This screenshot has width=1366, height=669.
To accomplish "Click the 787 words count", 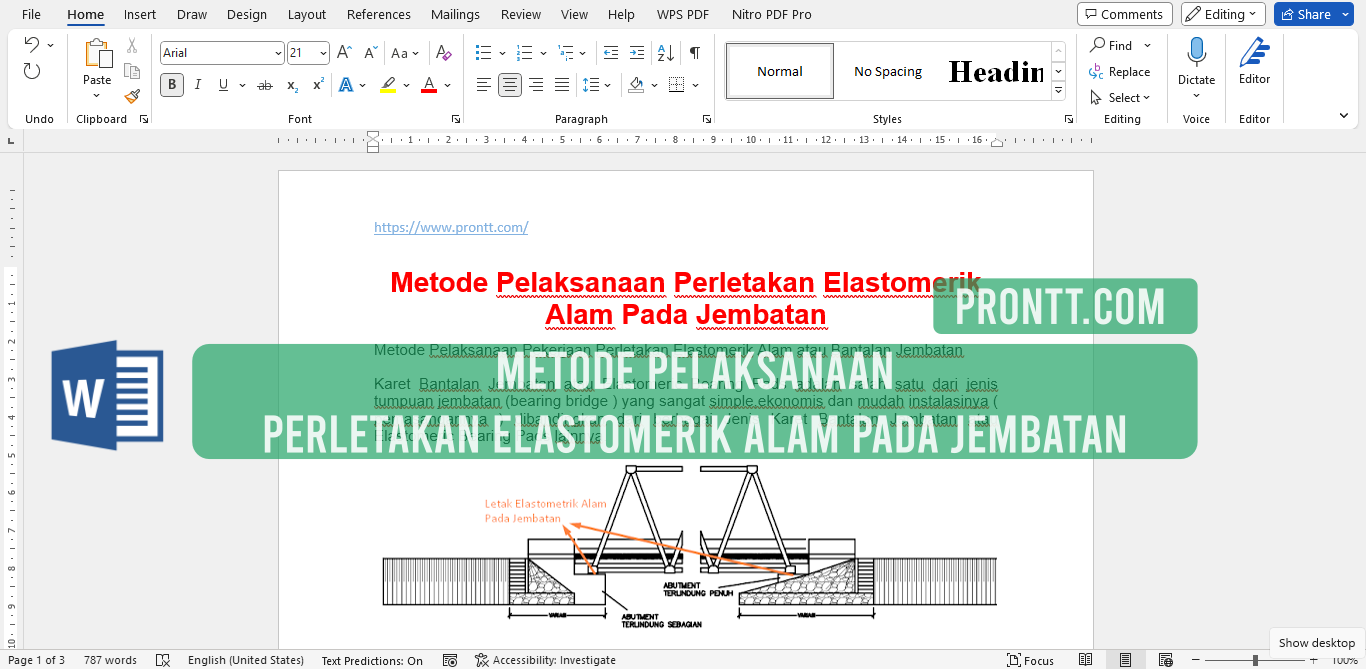I will click(x=110, y=660).
